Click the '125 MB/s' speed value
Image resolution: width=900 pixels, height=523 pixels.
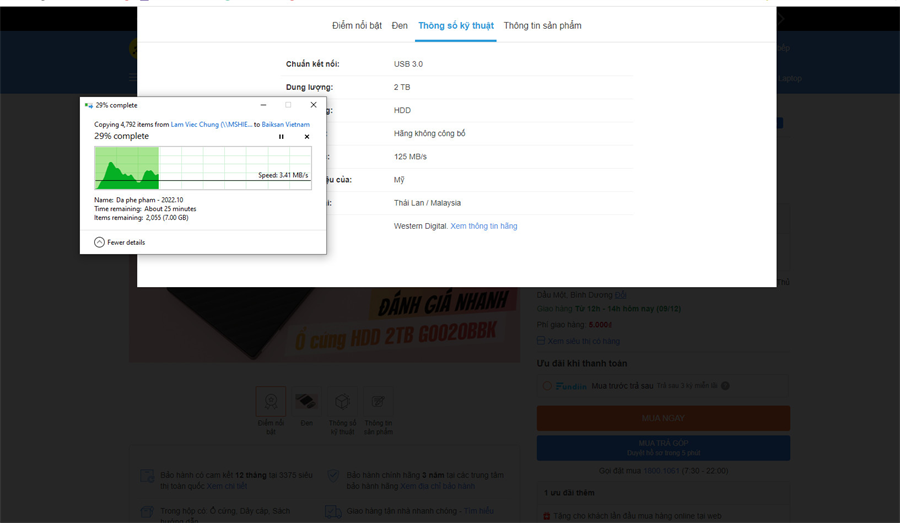tap(410, 157)
